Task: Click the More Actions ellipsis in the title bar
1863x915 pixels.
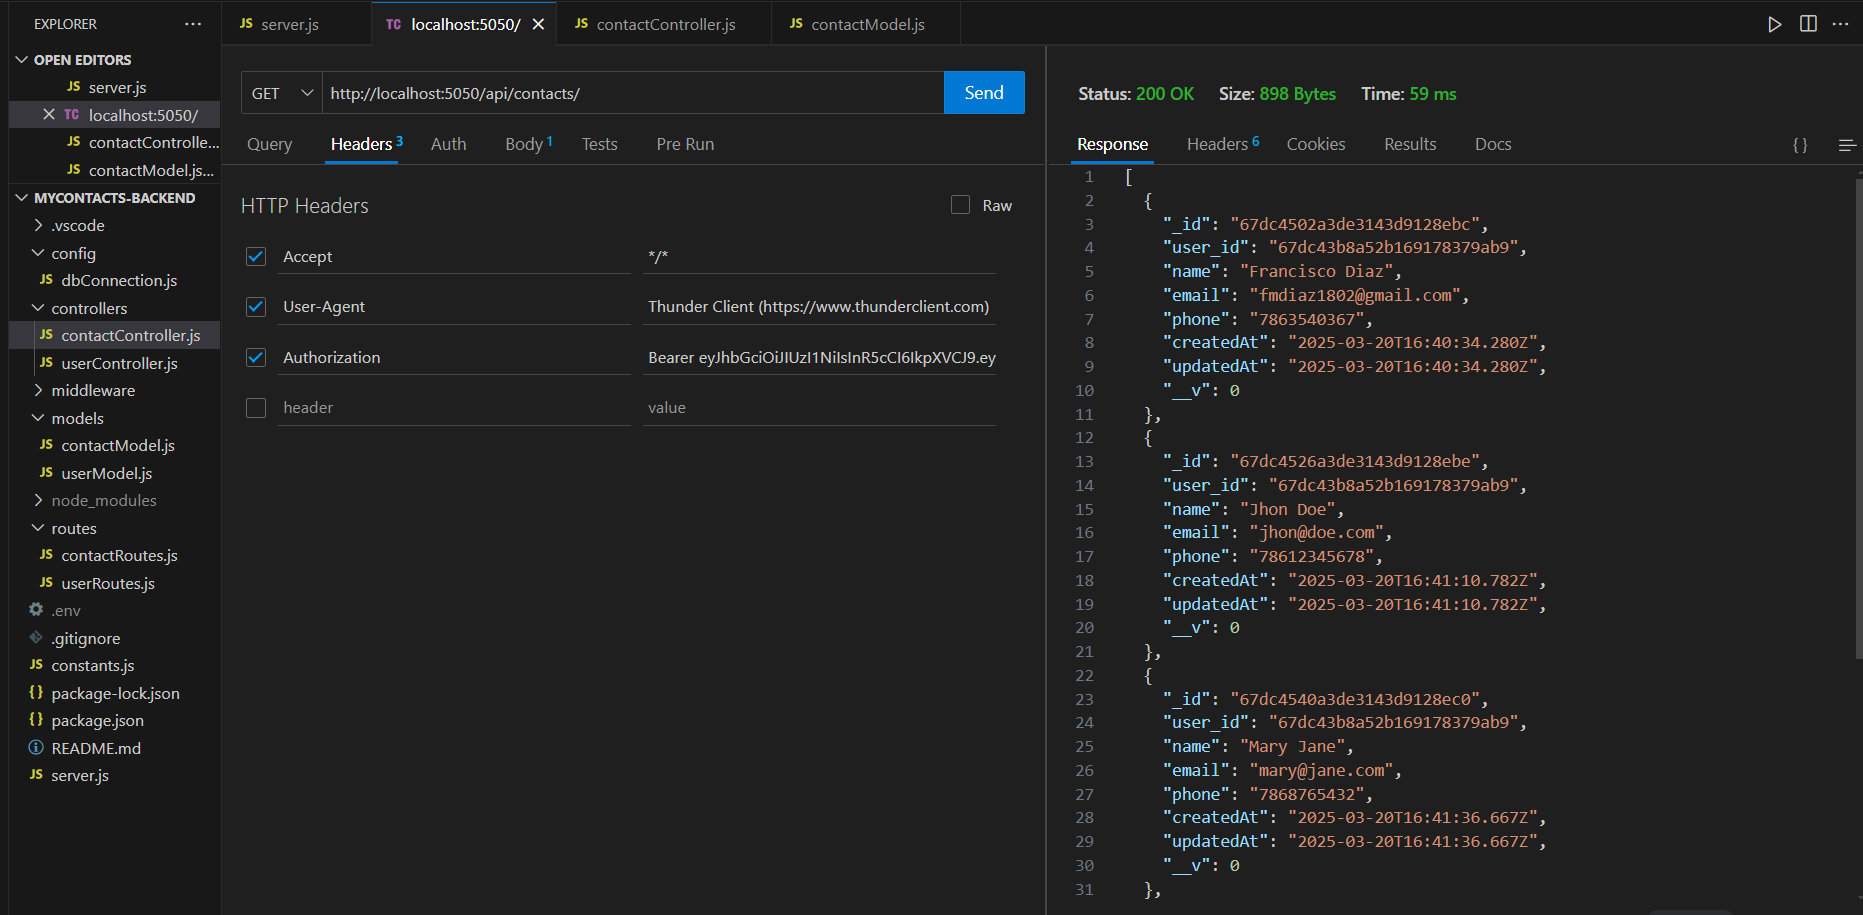Action: click(1842, 23)
